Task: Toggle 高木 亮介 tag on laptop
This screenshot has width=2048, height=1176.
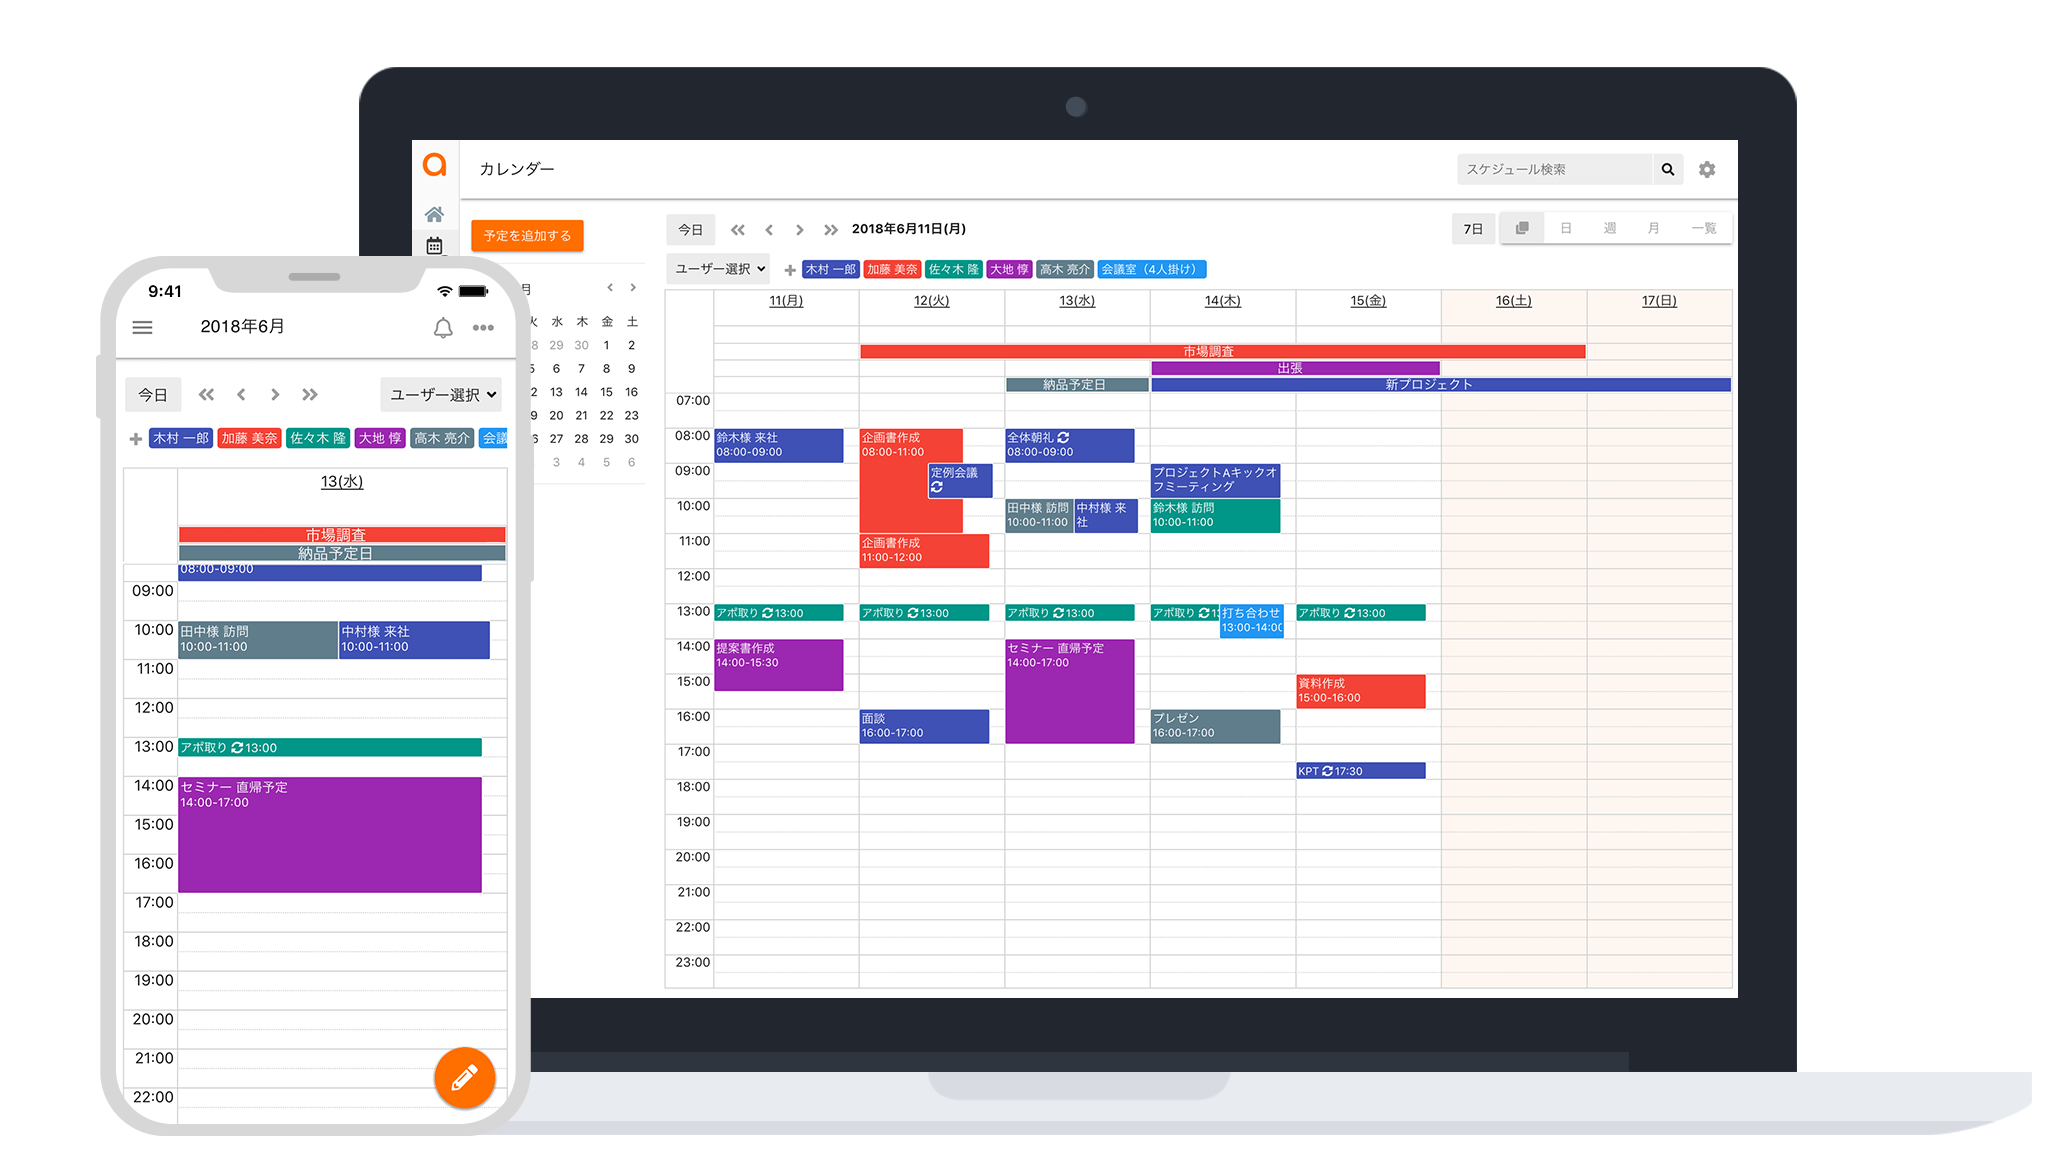Action: coord(1065,270)
